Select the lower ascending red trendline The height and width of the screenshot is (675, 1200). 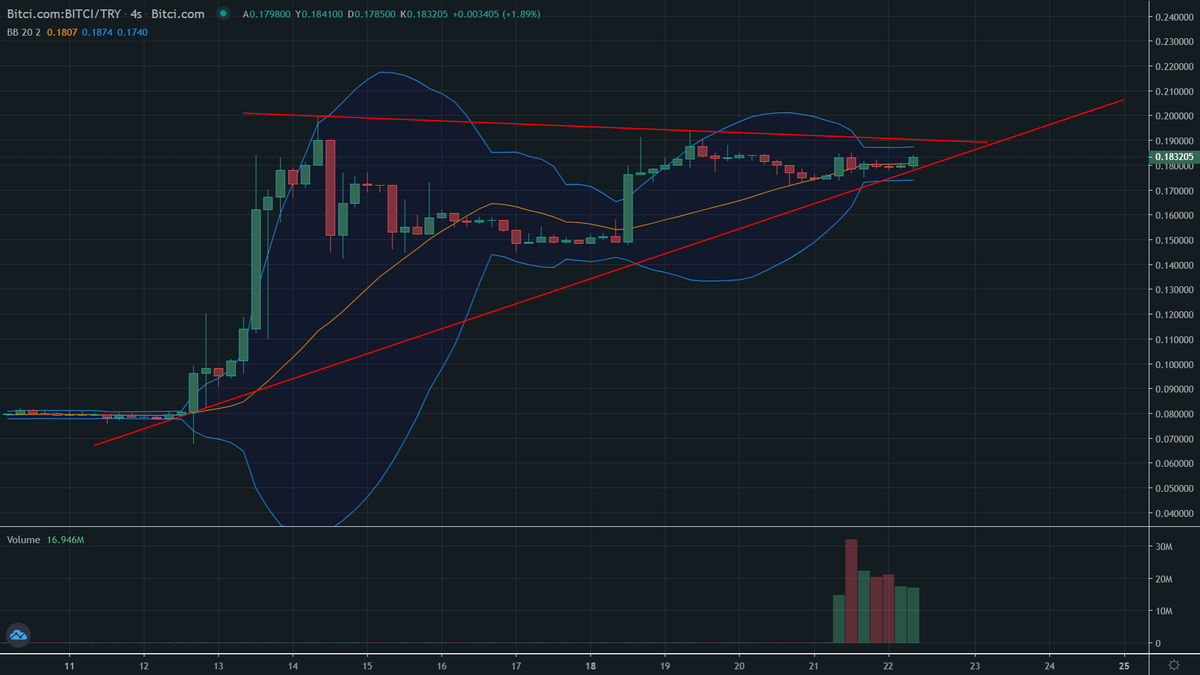[x=610, y=272]
